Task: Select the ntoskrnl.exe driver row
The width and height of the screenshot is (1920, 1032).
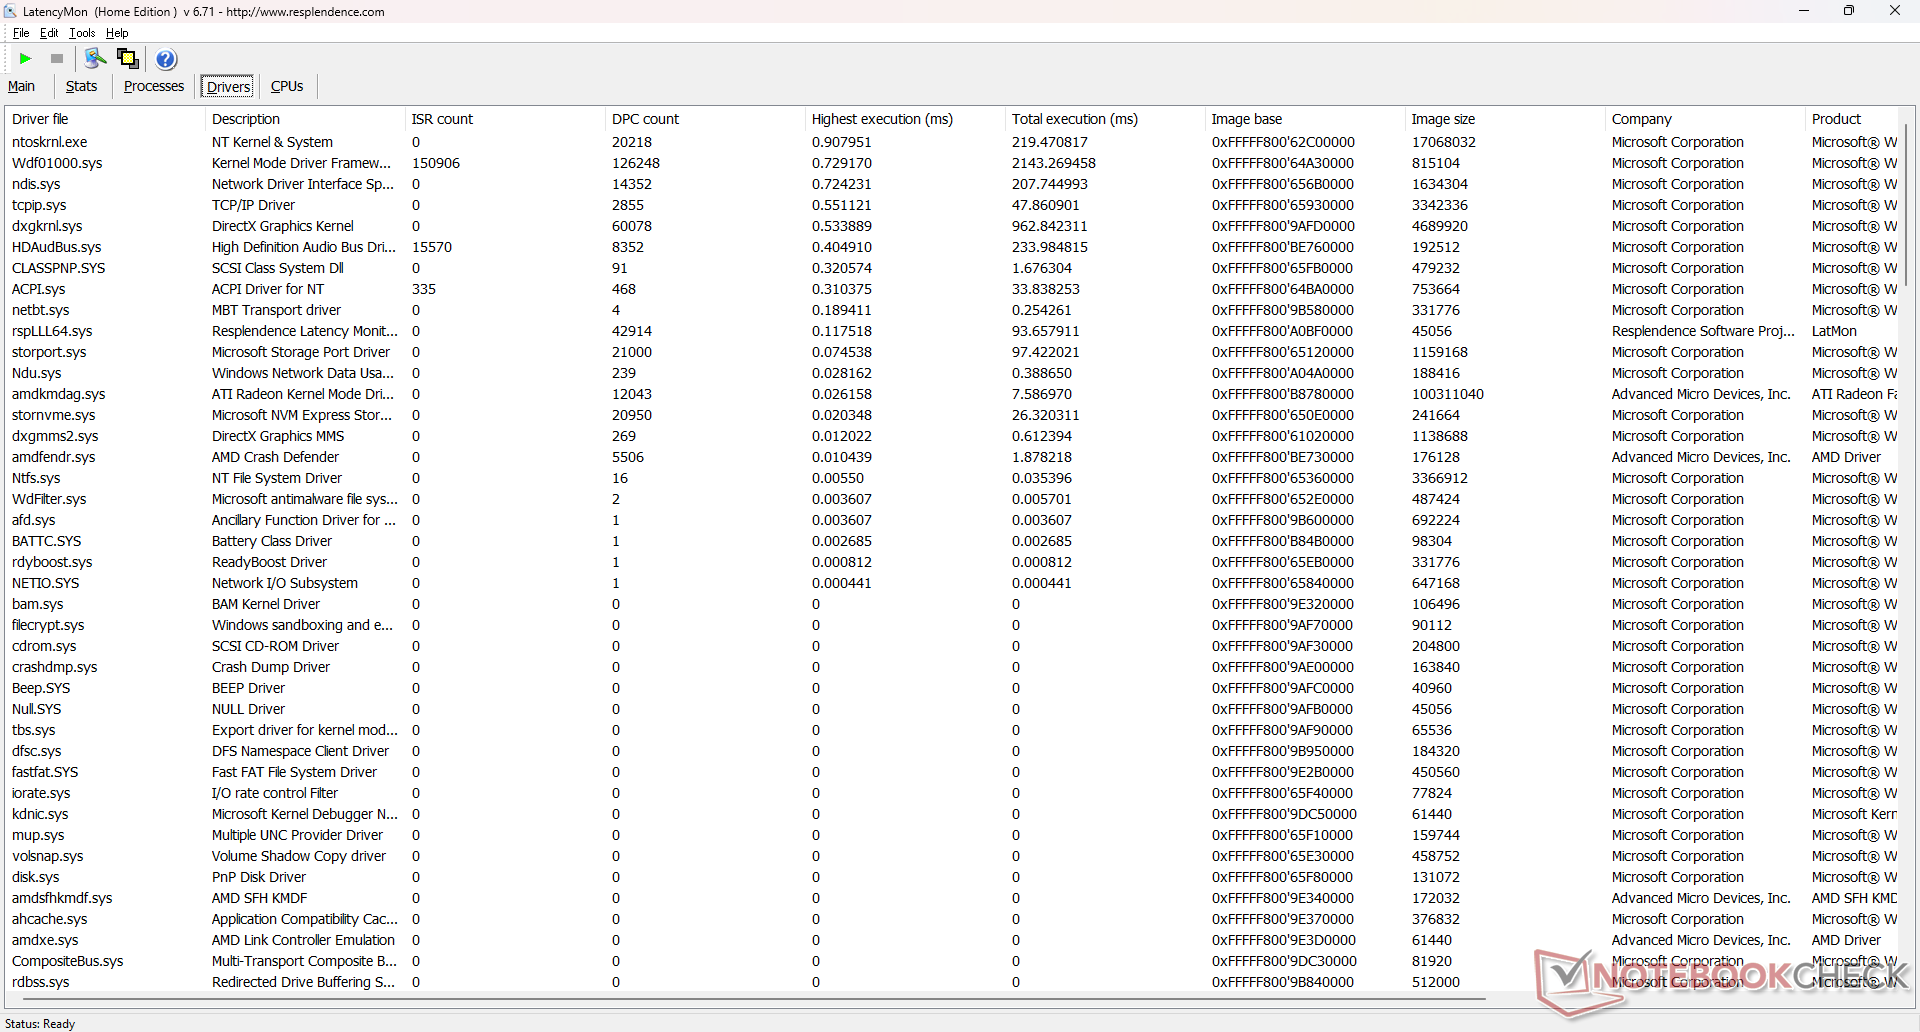Action: tap(953, 142)
